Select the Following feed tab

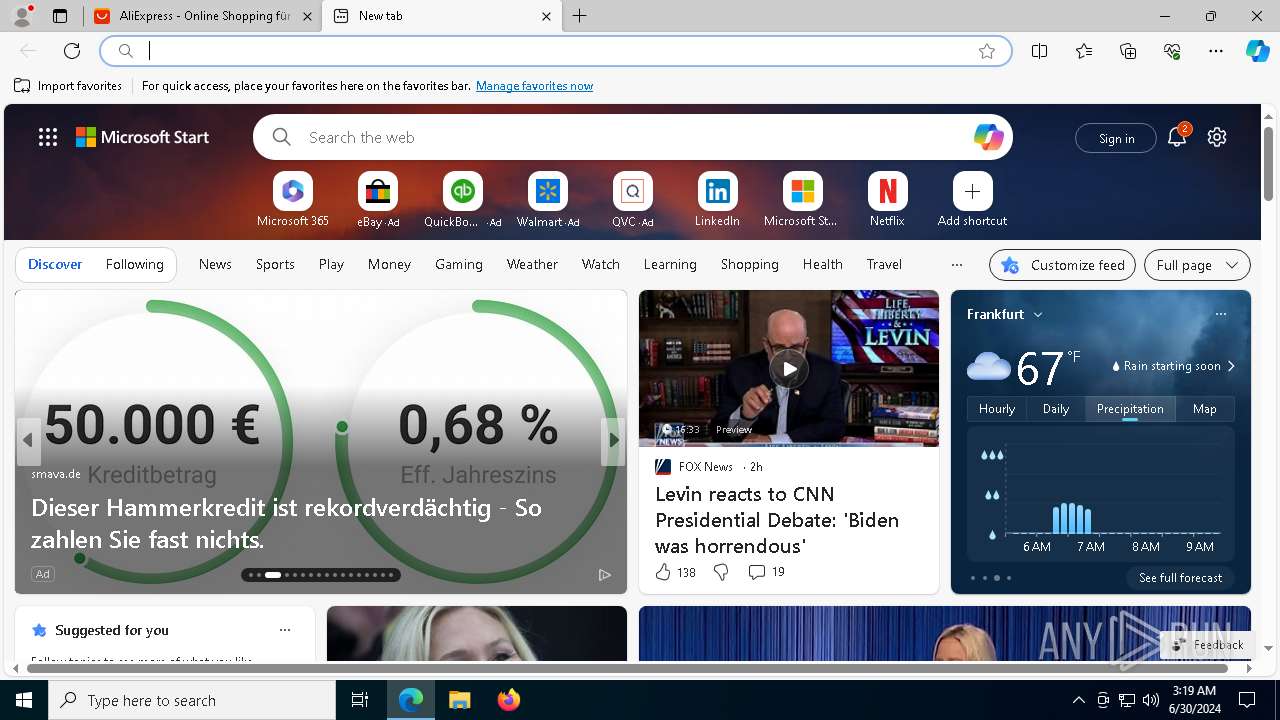(x=134, y=264)
